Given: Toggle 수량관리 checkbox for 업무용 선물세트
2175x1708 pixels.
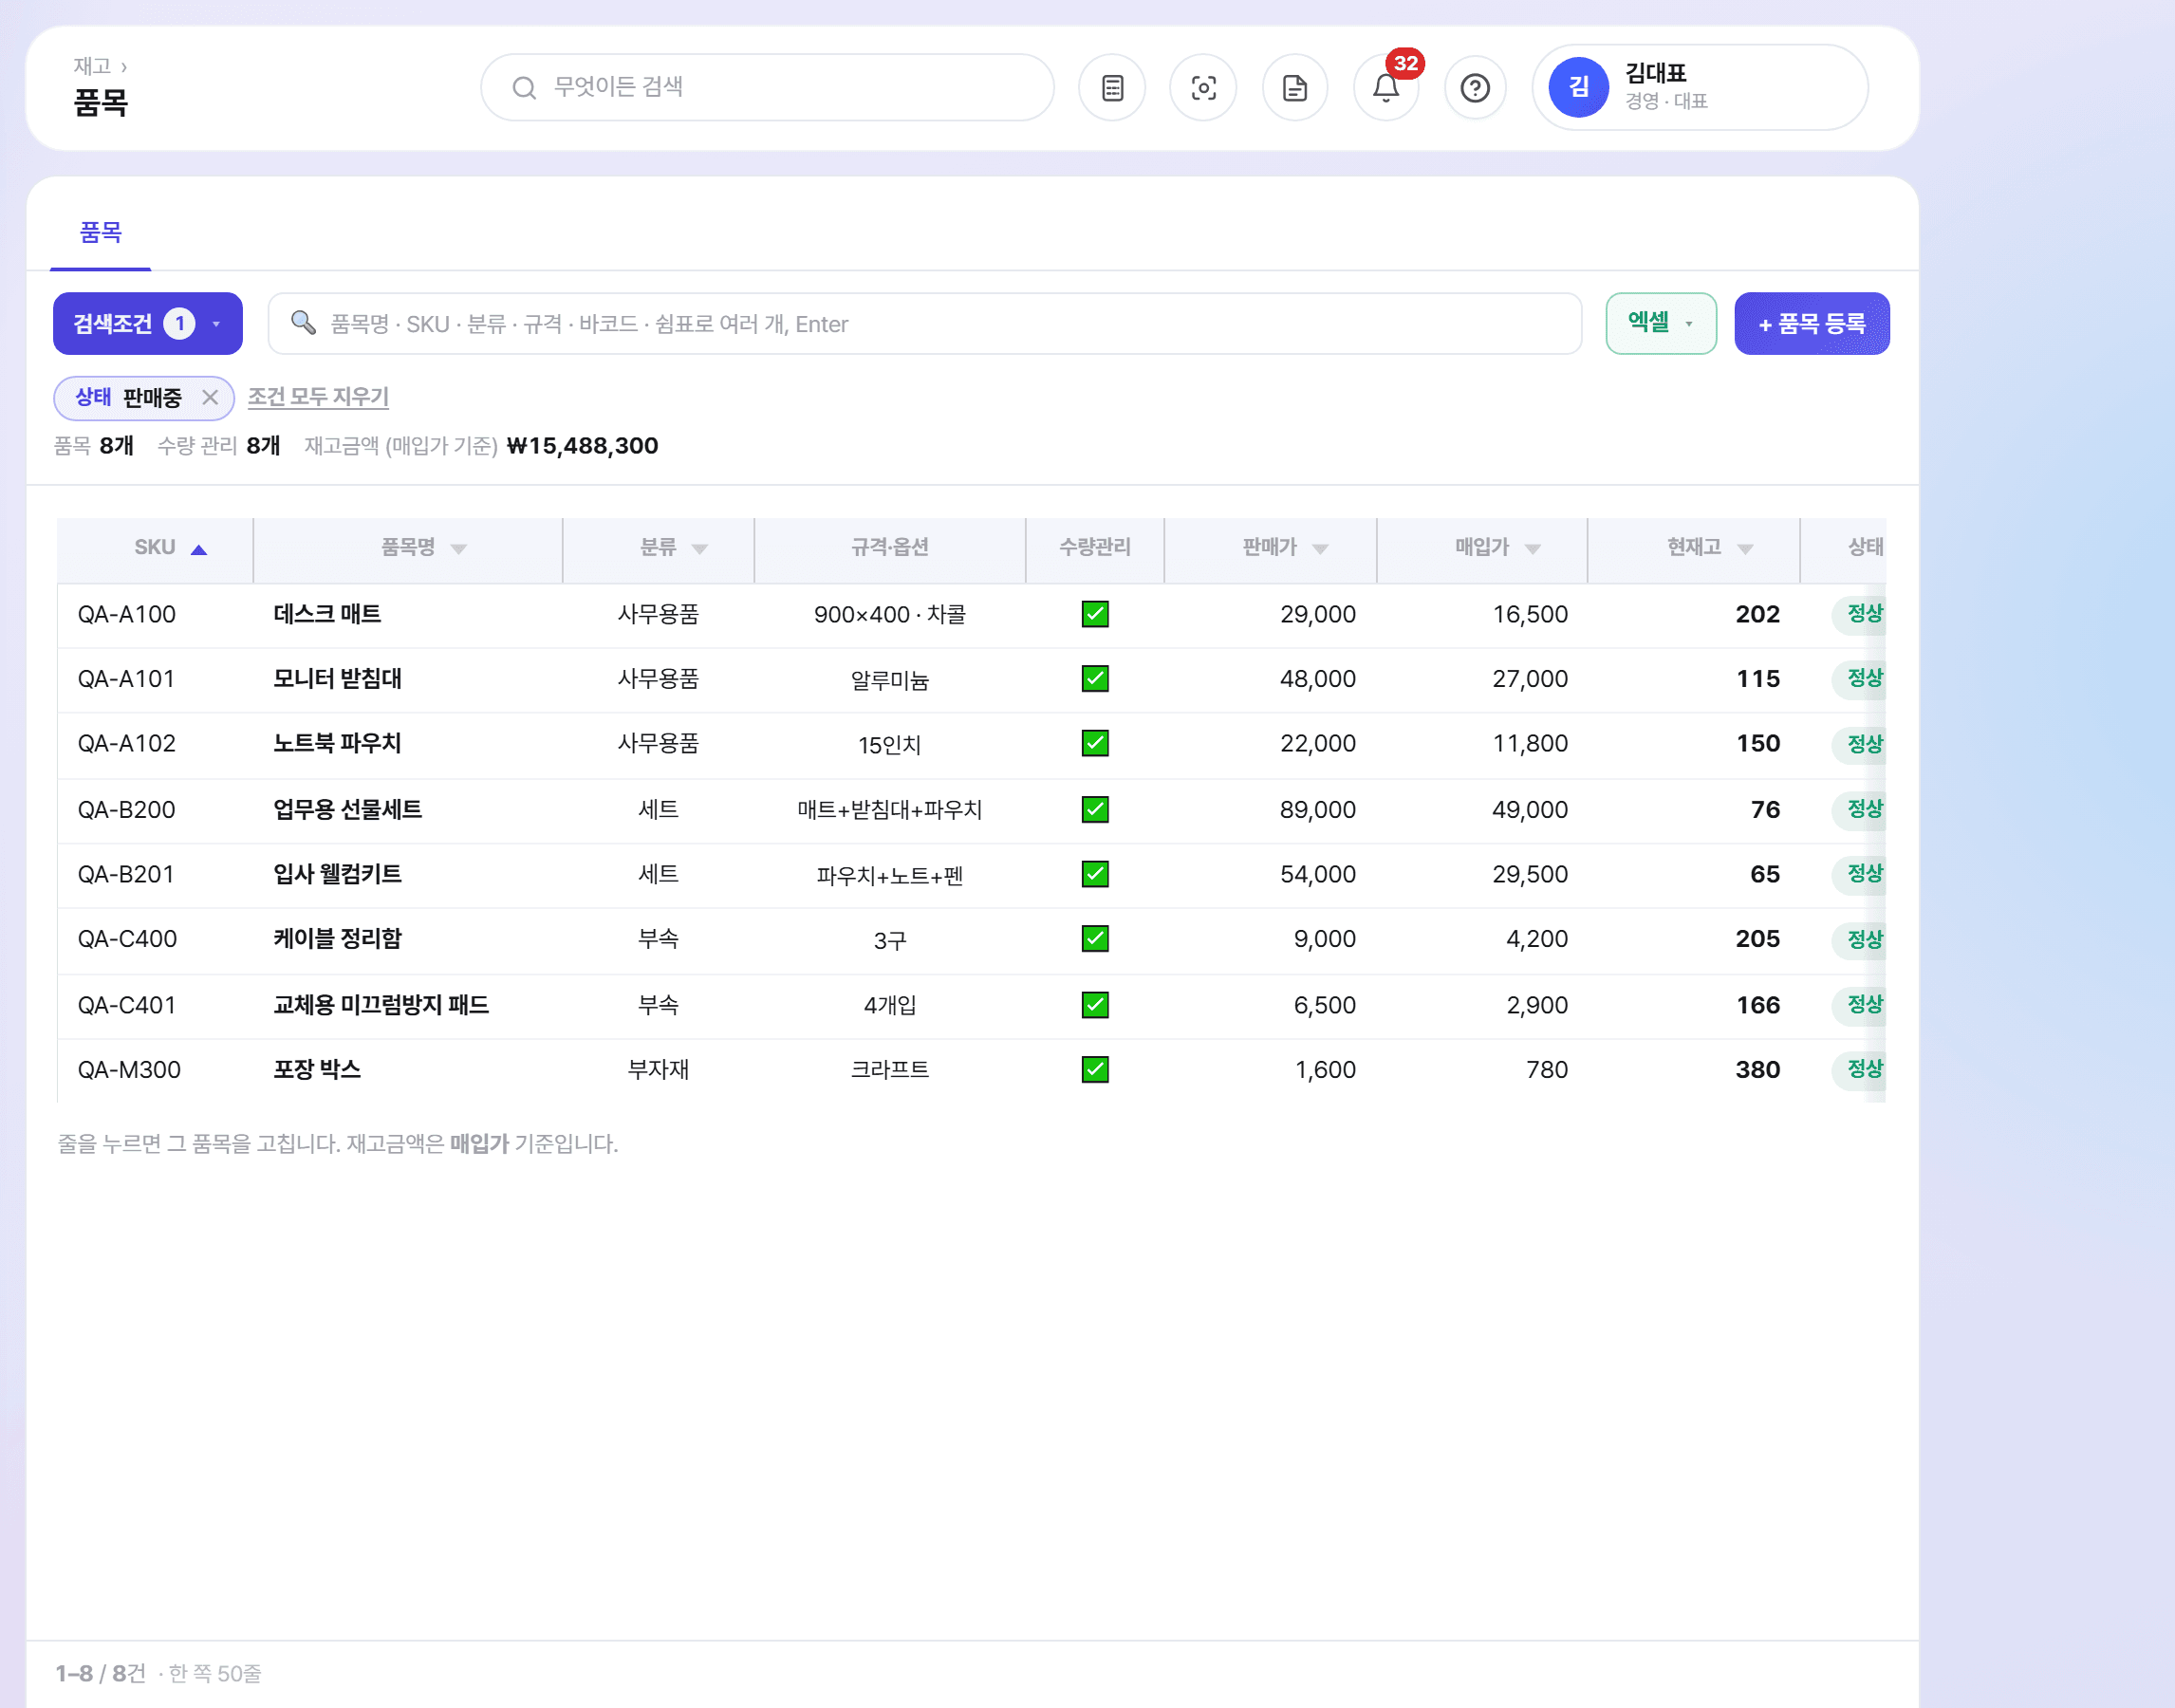Looking at the screenshot, I should [x=1095, y=809].
